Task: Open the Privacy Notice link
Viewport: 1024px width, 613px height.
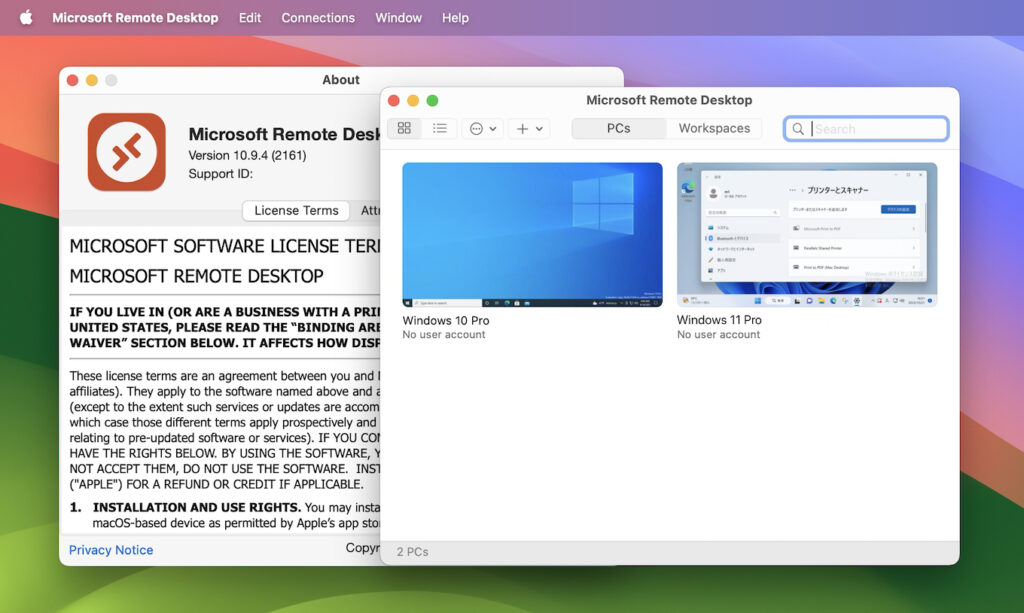Action: click(110, 550)
